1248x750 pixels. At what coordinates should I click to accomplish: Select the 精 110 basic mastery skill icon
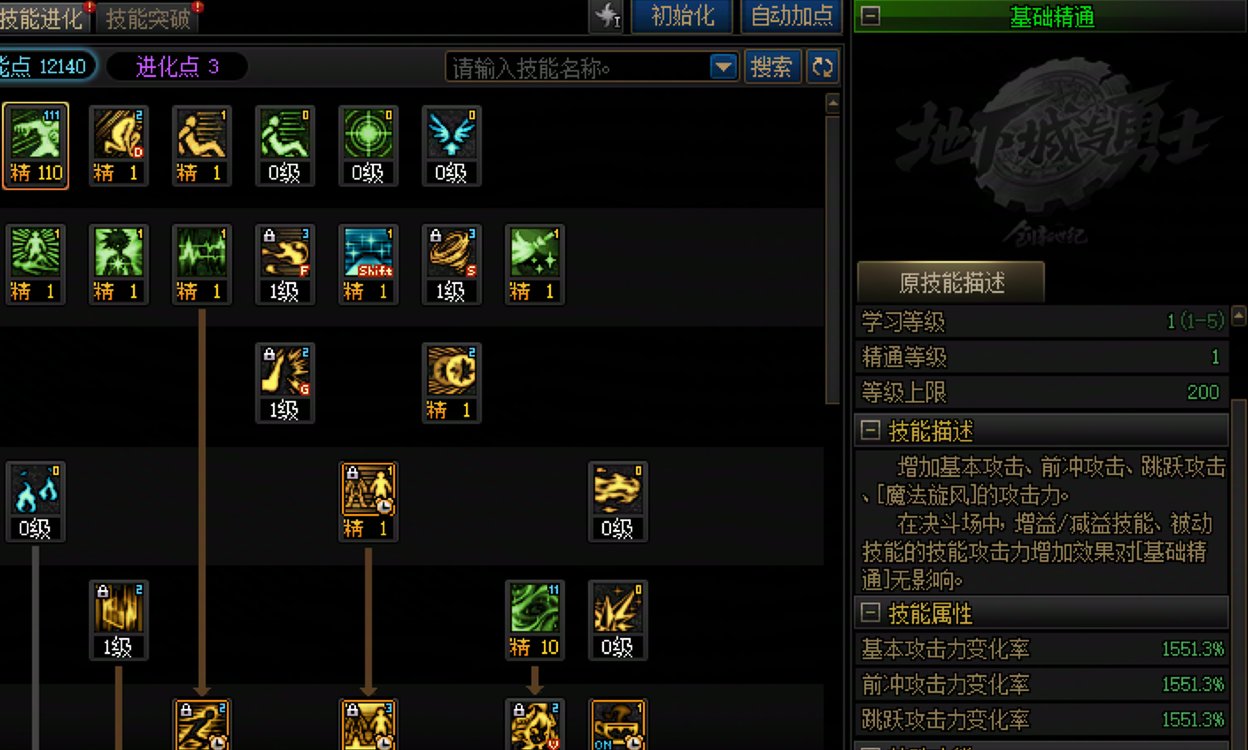(x=36, y=146)
